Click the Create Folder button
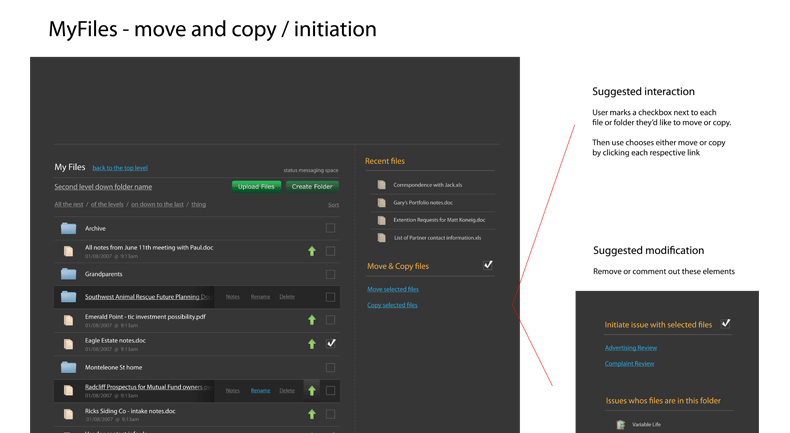 pyautogui.click(x=312, y=187)
